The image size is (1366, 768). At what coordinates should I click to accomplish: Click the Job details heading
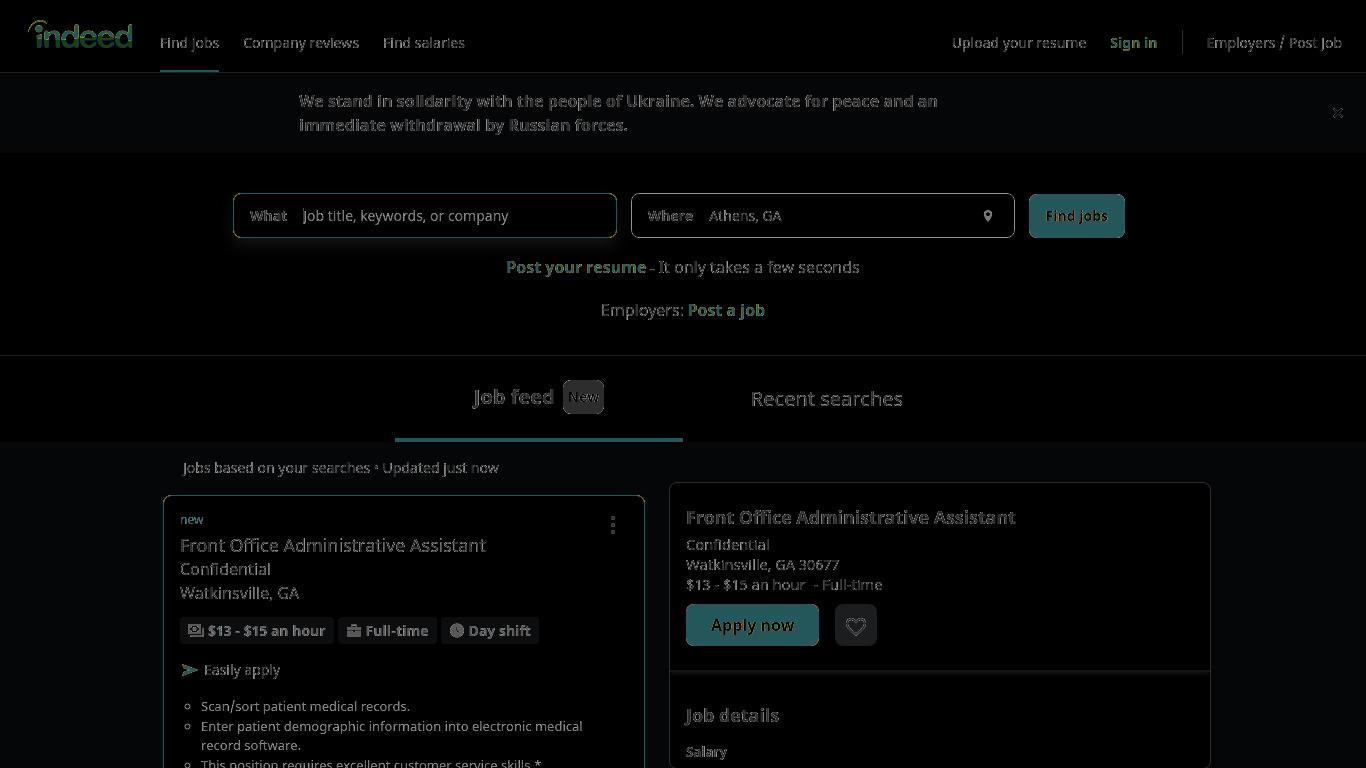[x=733, y=716]
